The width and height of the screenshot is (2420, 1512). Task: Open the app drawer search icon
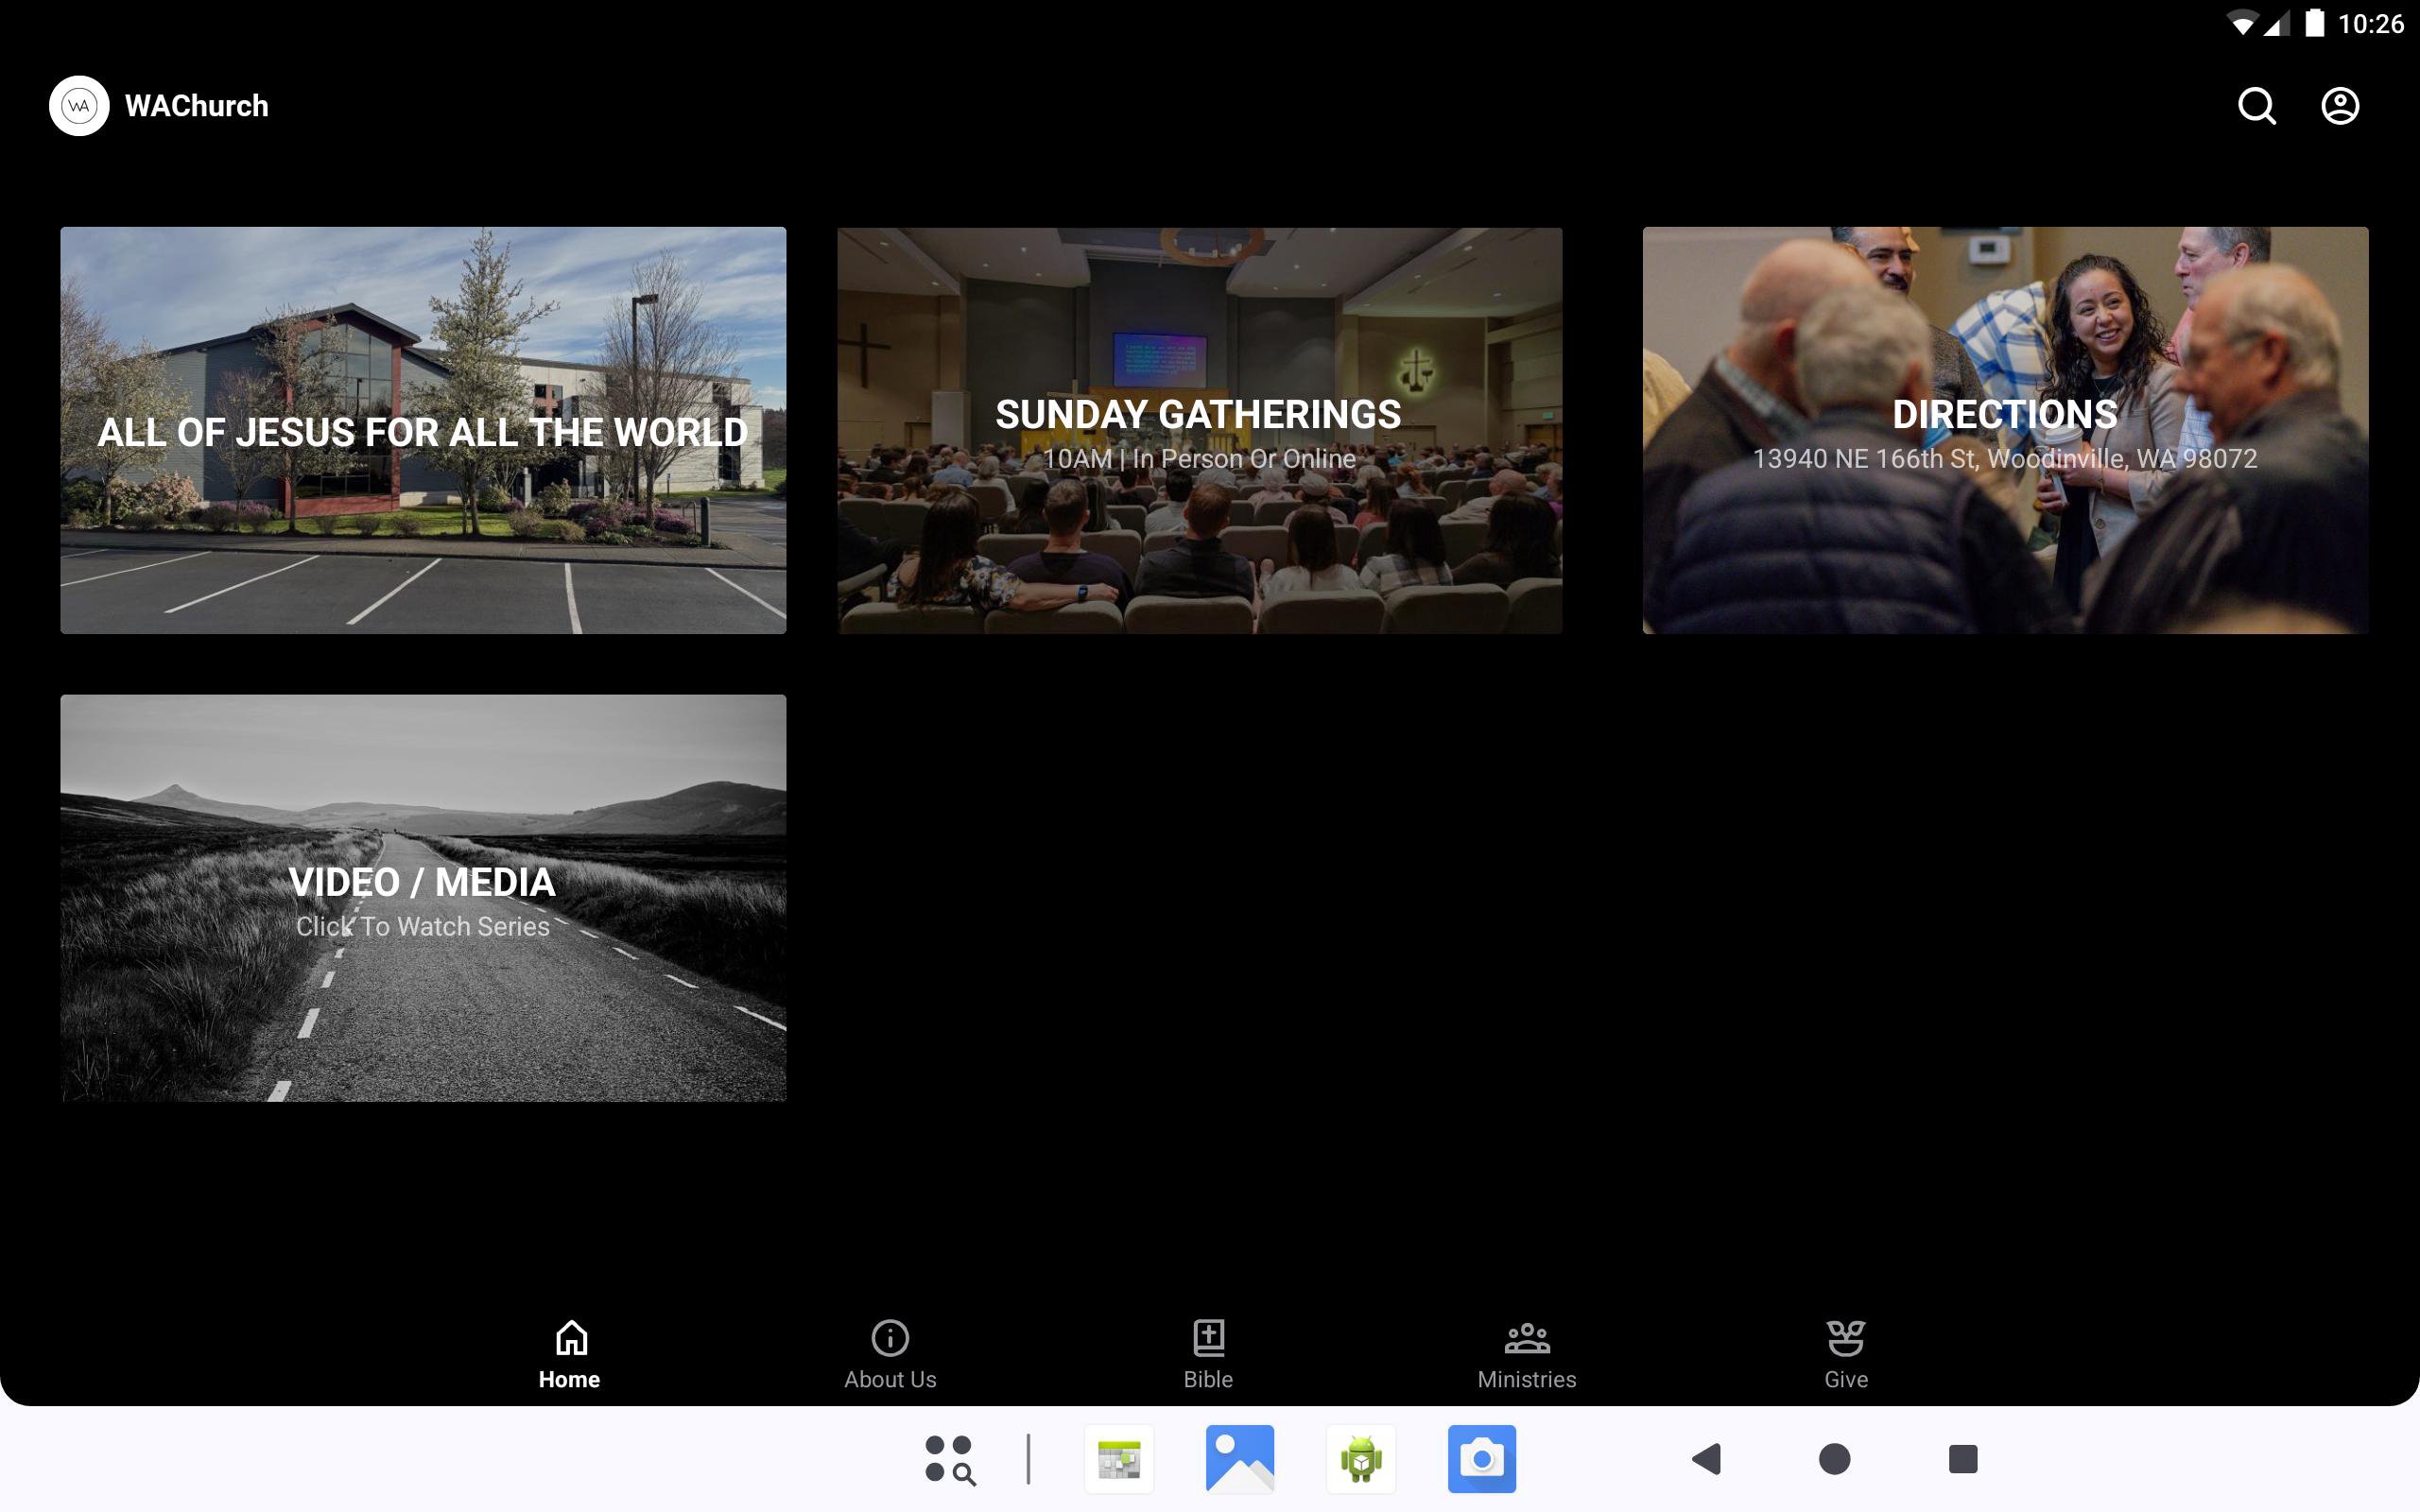949,1459
